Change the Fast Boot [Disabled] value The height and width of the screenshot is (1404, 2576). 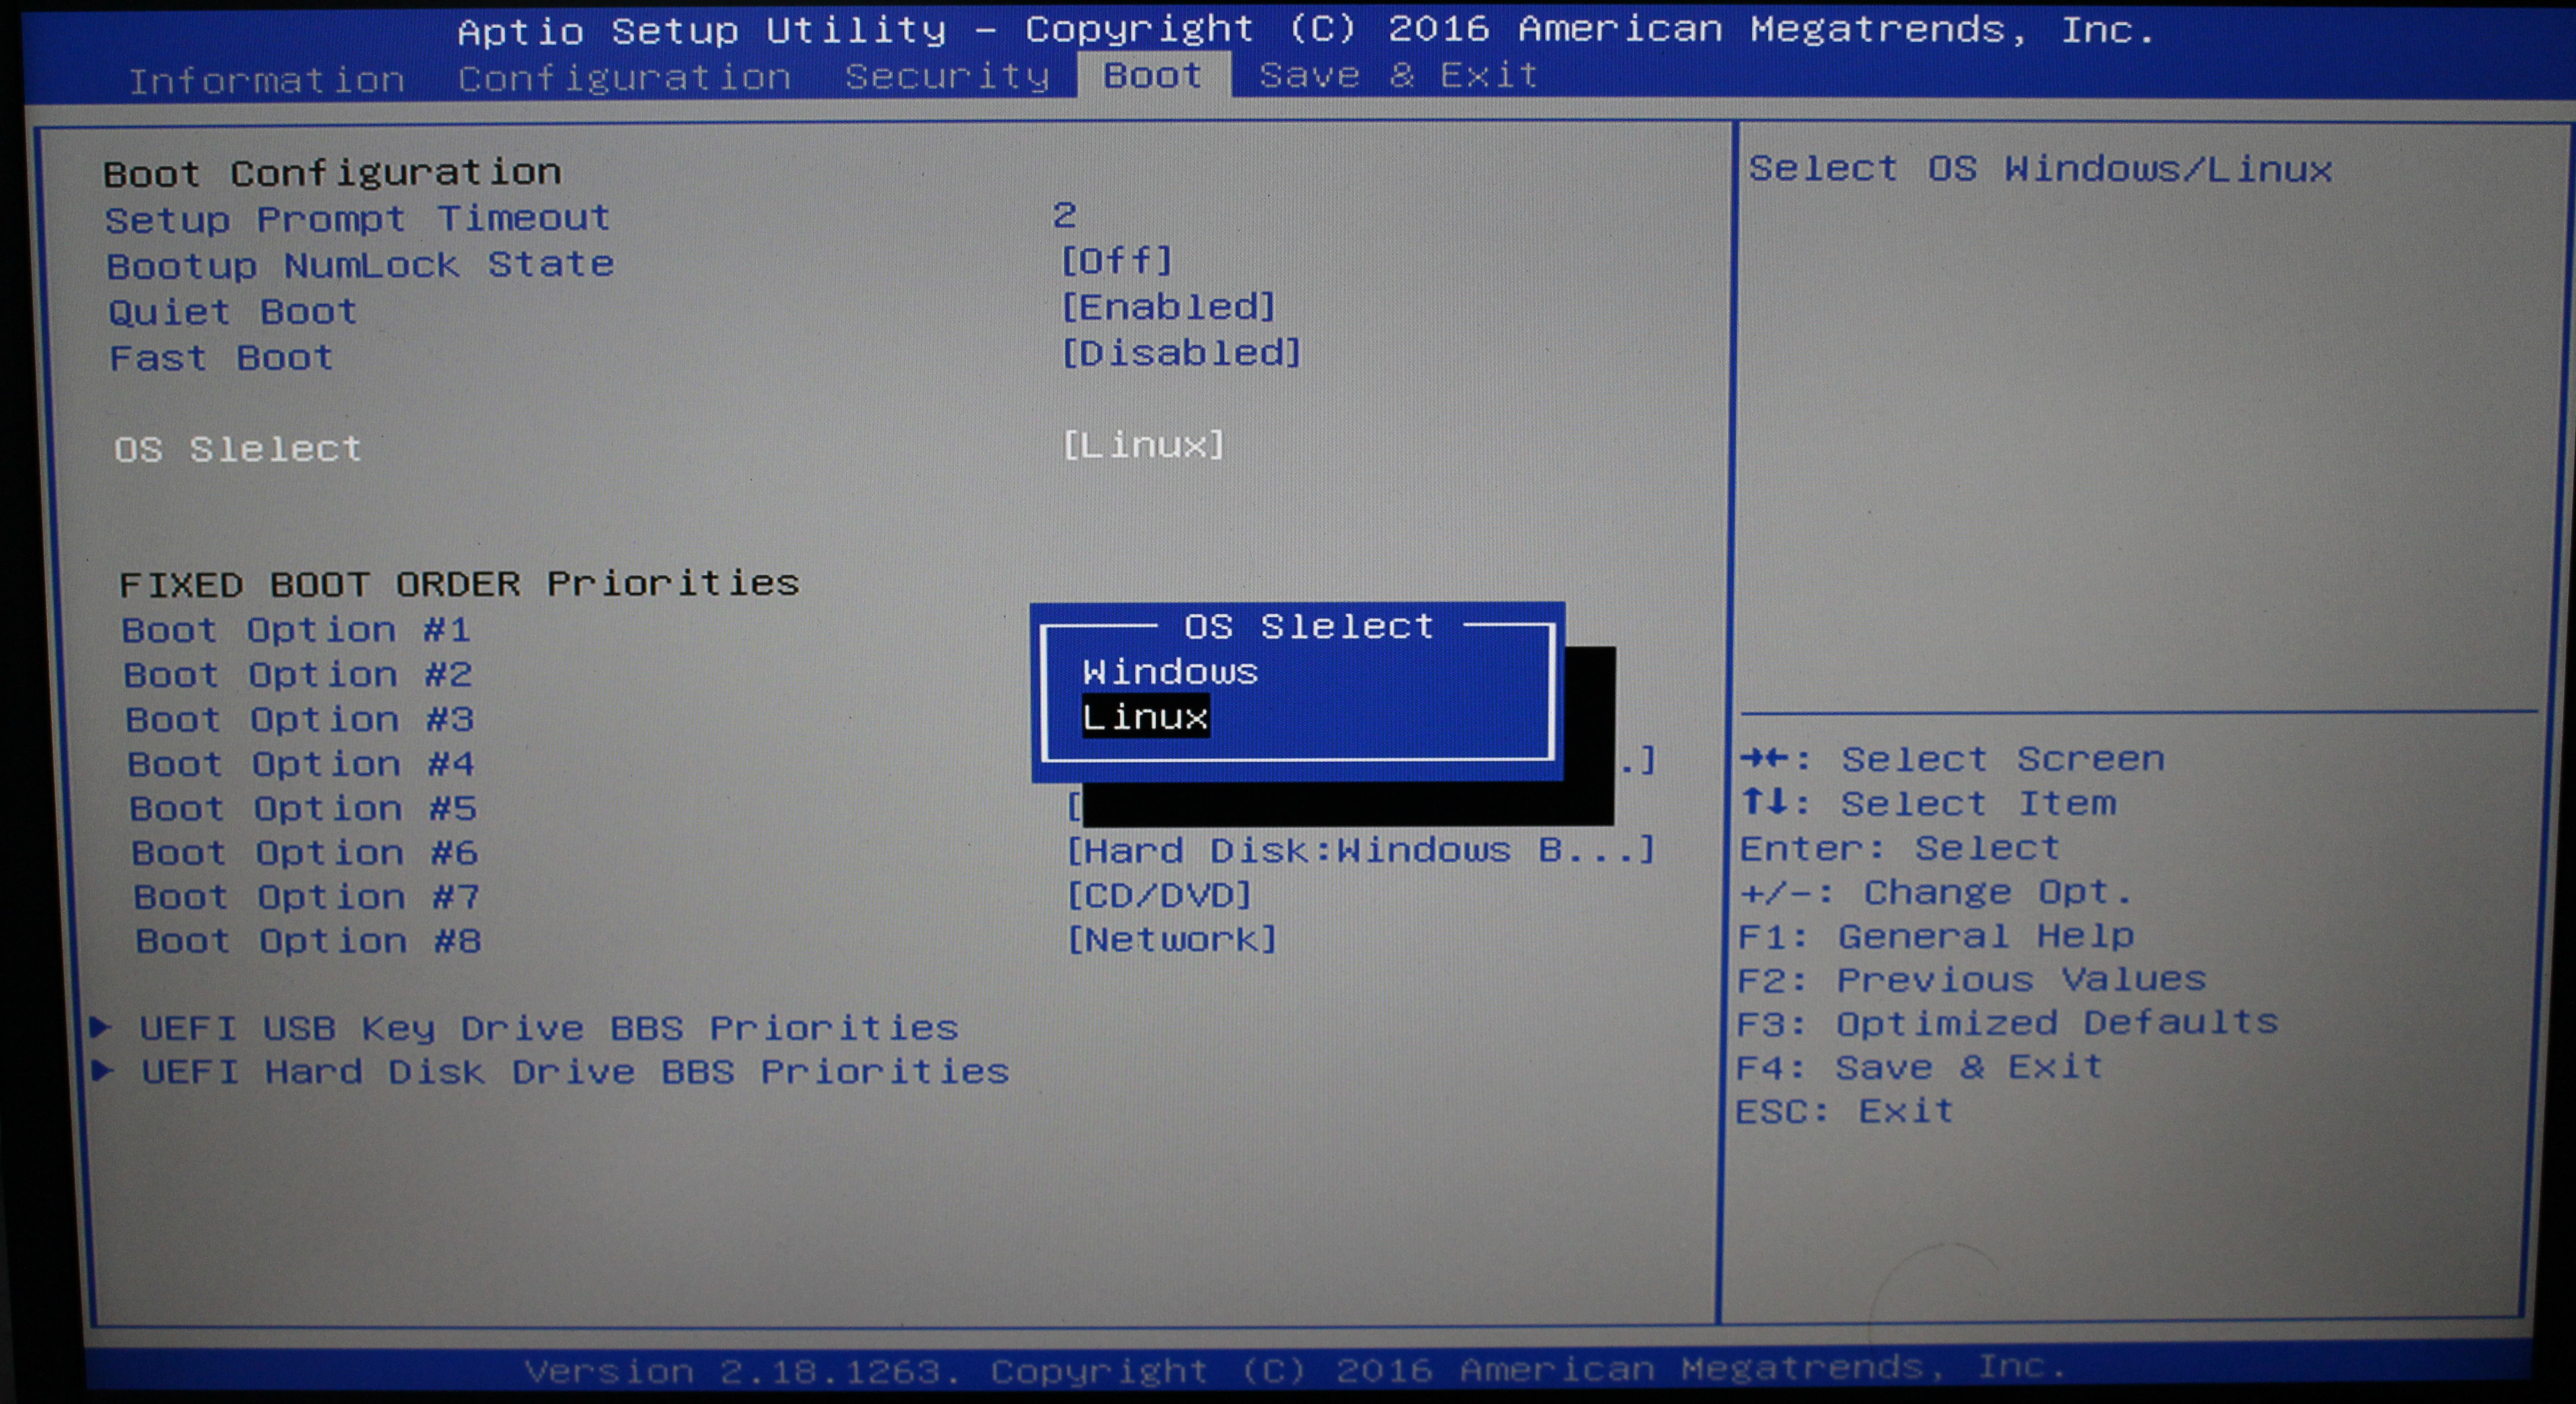click(1181, 353)
